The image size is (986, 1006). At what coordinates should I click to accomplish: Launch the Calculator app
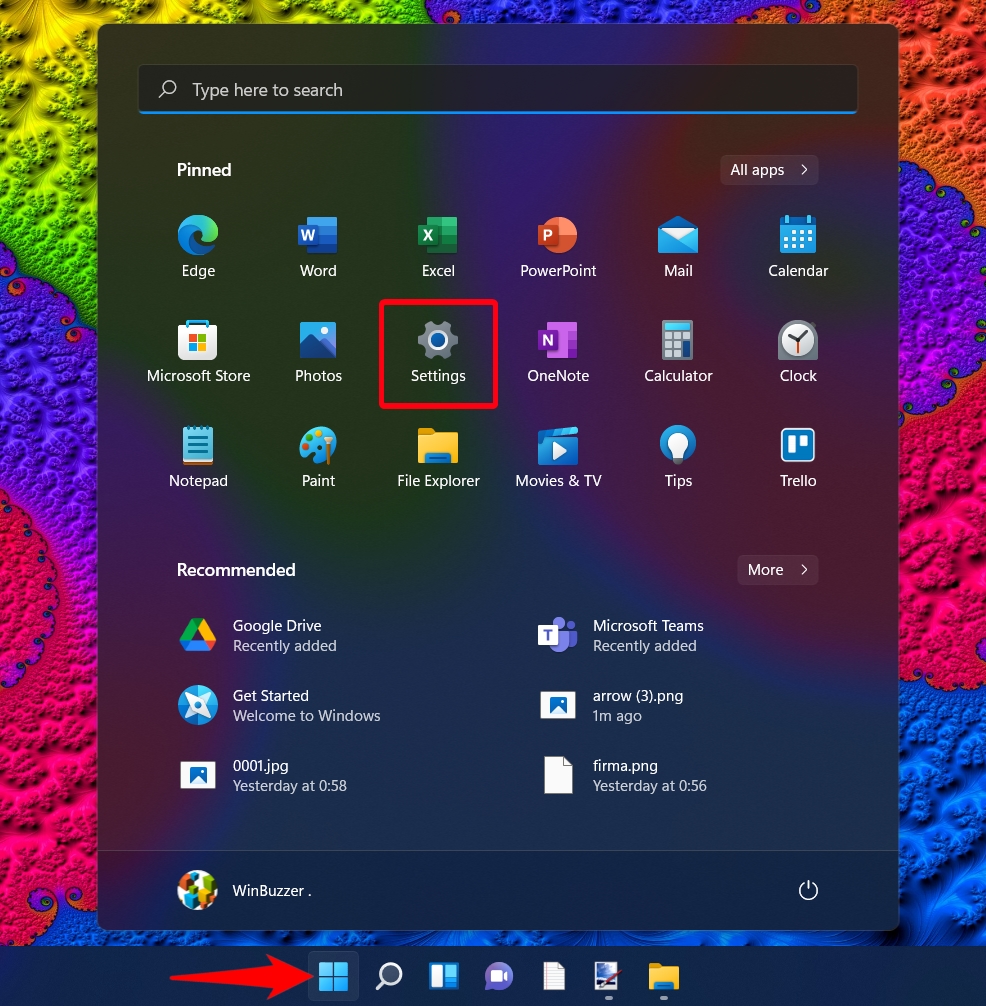click(x=677, y=350)
